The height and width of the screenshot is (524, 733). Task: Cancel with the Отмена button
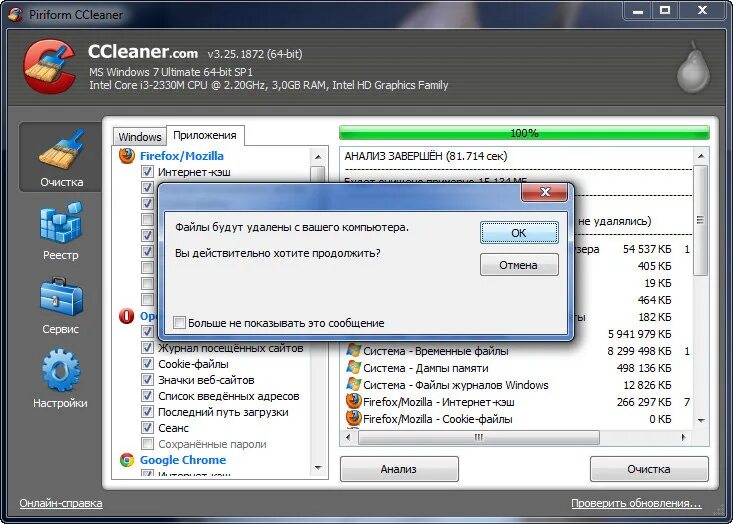pyautogui.click(x=519, y=265)
